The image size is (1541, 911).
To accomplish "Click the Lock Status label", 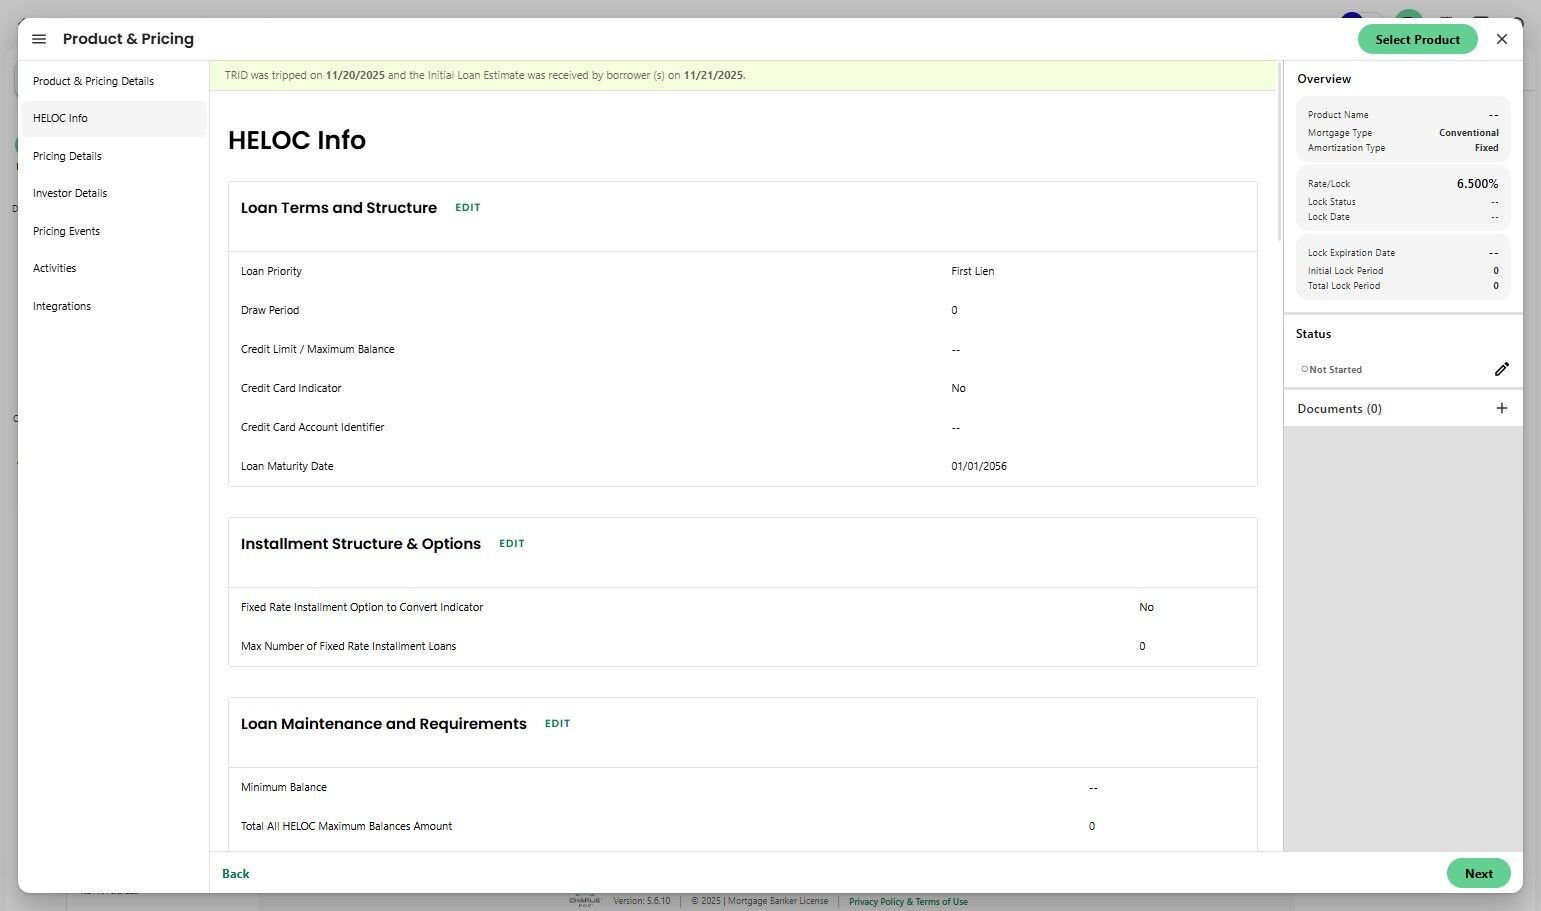I will pos(1331,202).
